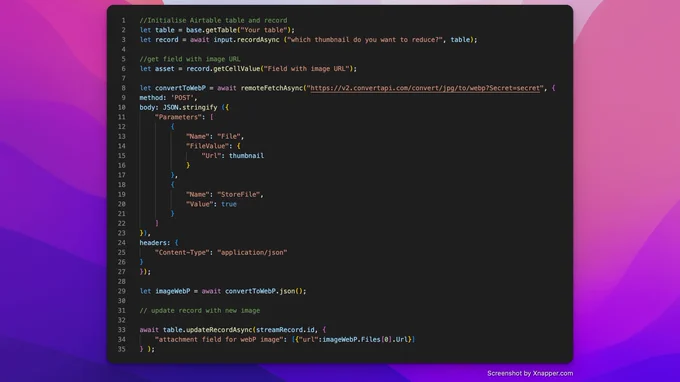Click the "thumbnail" variable on line 15
The image size is (680, 382).
(x=246, y=156)
